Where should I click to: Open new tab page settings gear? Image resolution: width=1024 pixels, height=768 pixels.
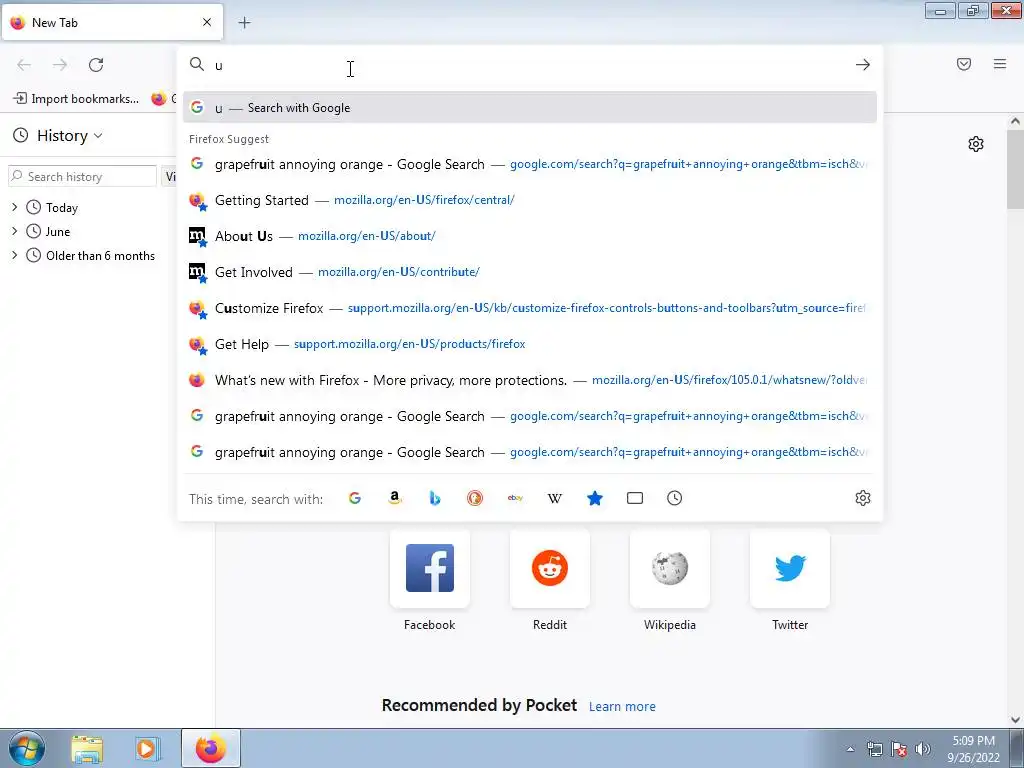976,144
